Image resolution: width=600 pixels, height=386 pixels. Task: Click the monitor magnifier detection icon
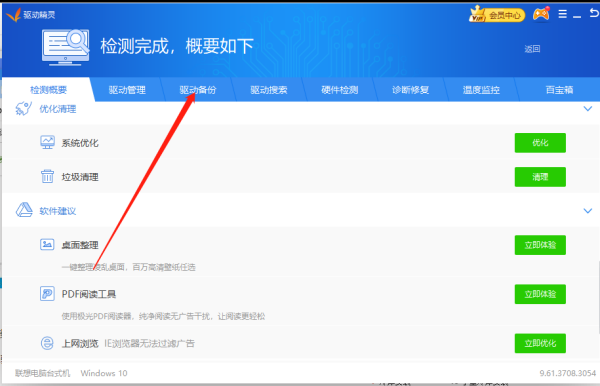66,47
